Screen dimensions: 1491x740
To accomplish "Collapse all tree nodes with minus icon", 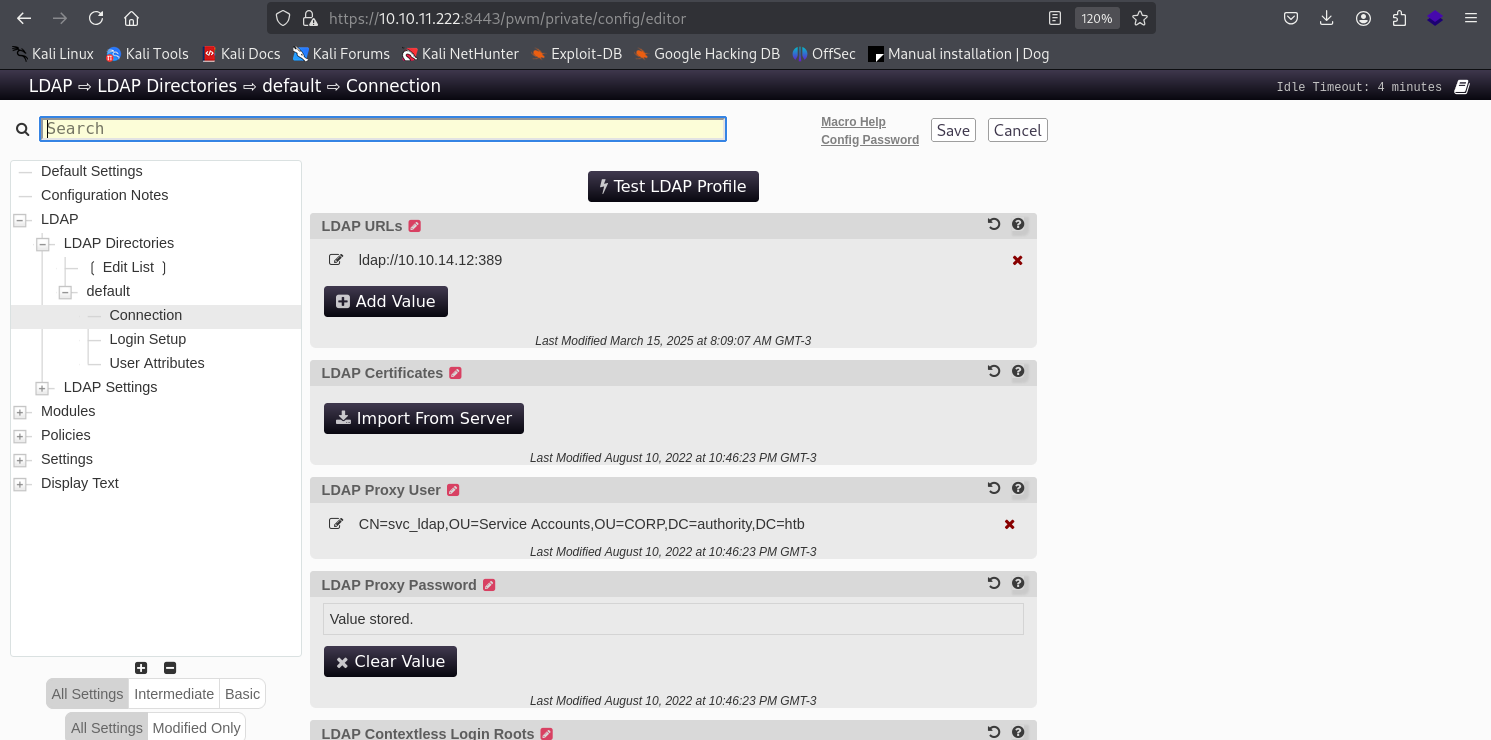I will 170,668.
